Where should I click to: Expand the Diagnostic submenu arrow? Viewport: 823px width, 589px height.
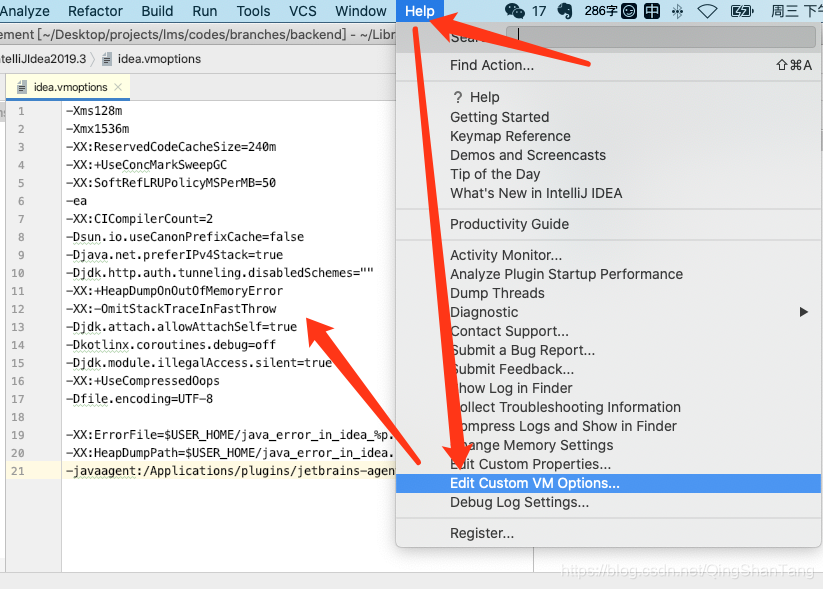point(804,312)
